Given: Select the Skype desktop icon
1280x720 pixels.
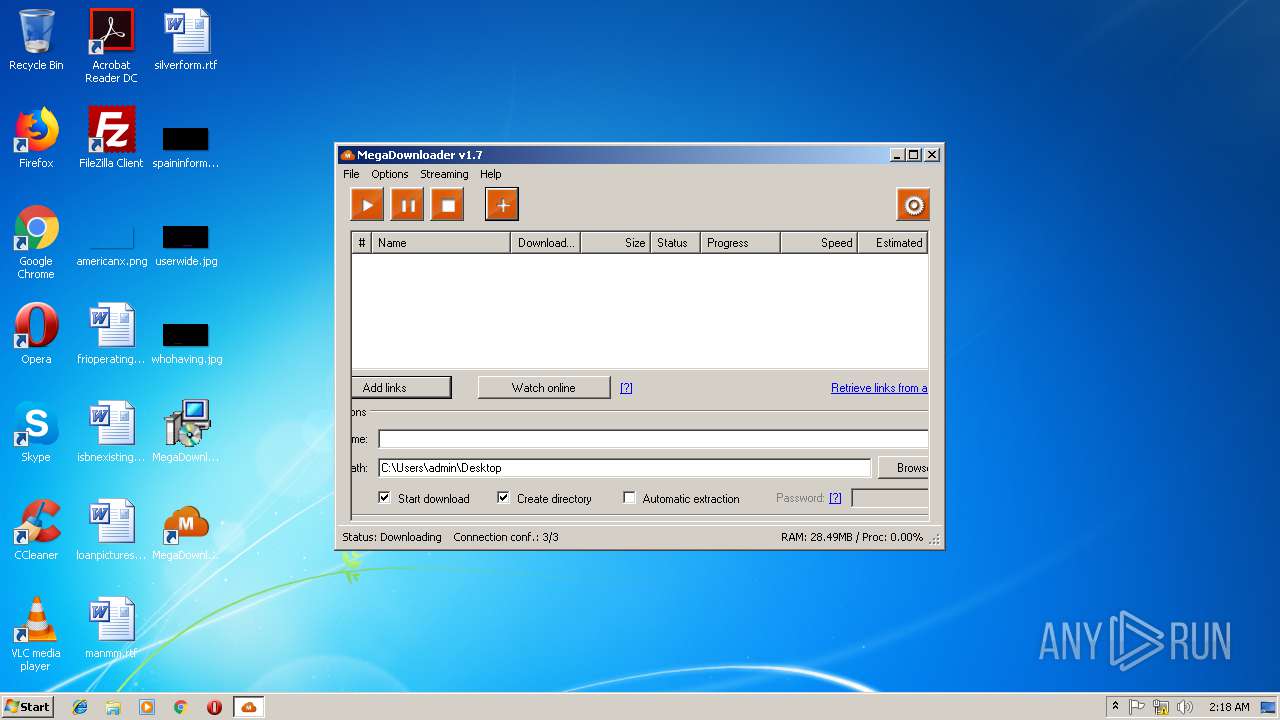Looking at the screenshot, I should click(x=36, y=432).
